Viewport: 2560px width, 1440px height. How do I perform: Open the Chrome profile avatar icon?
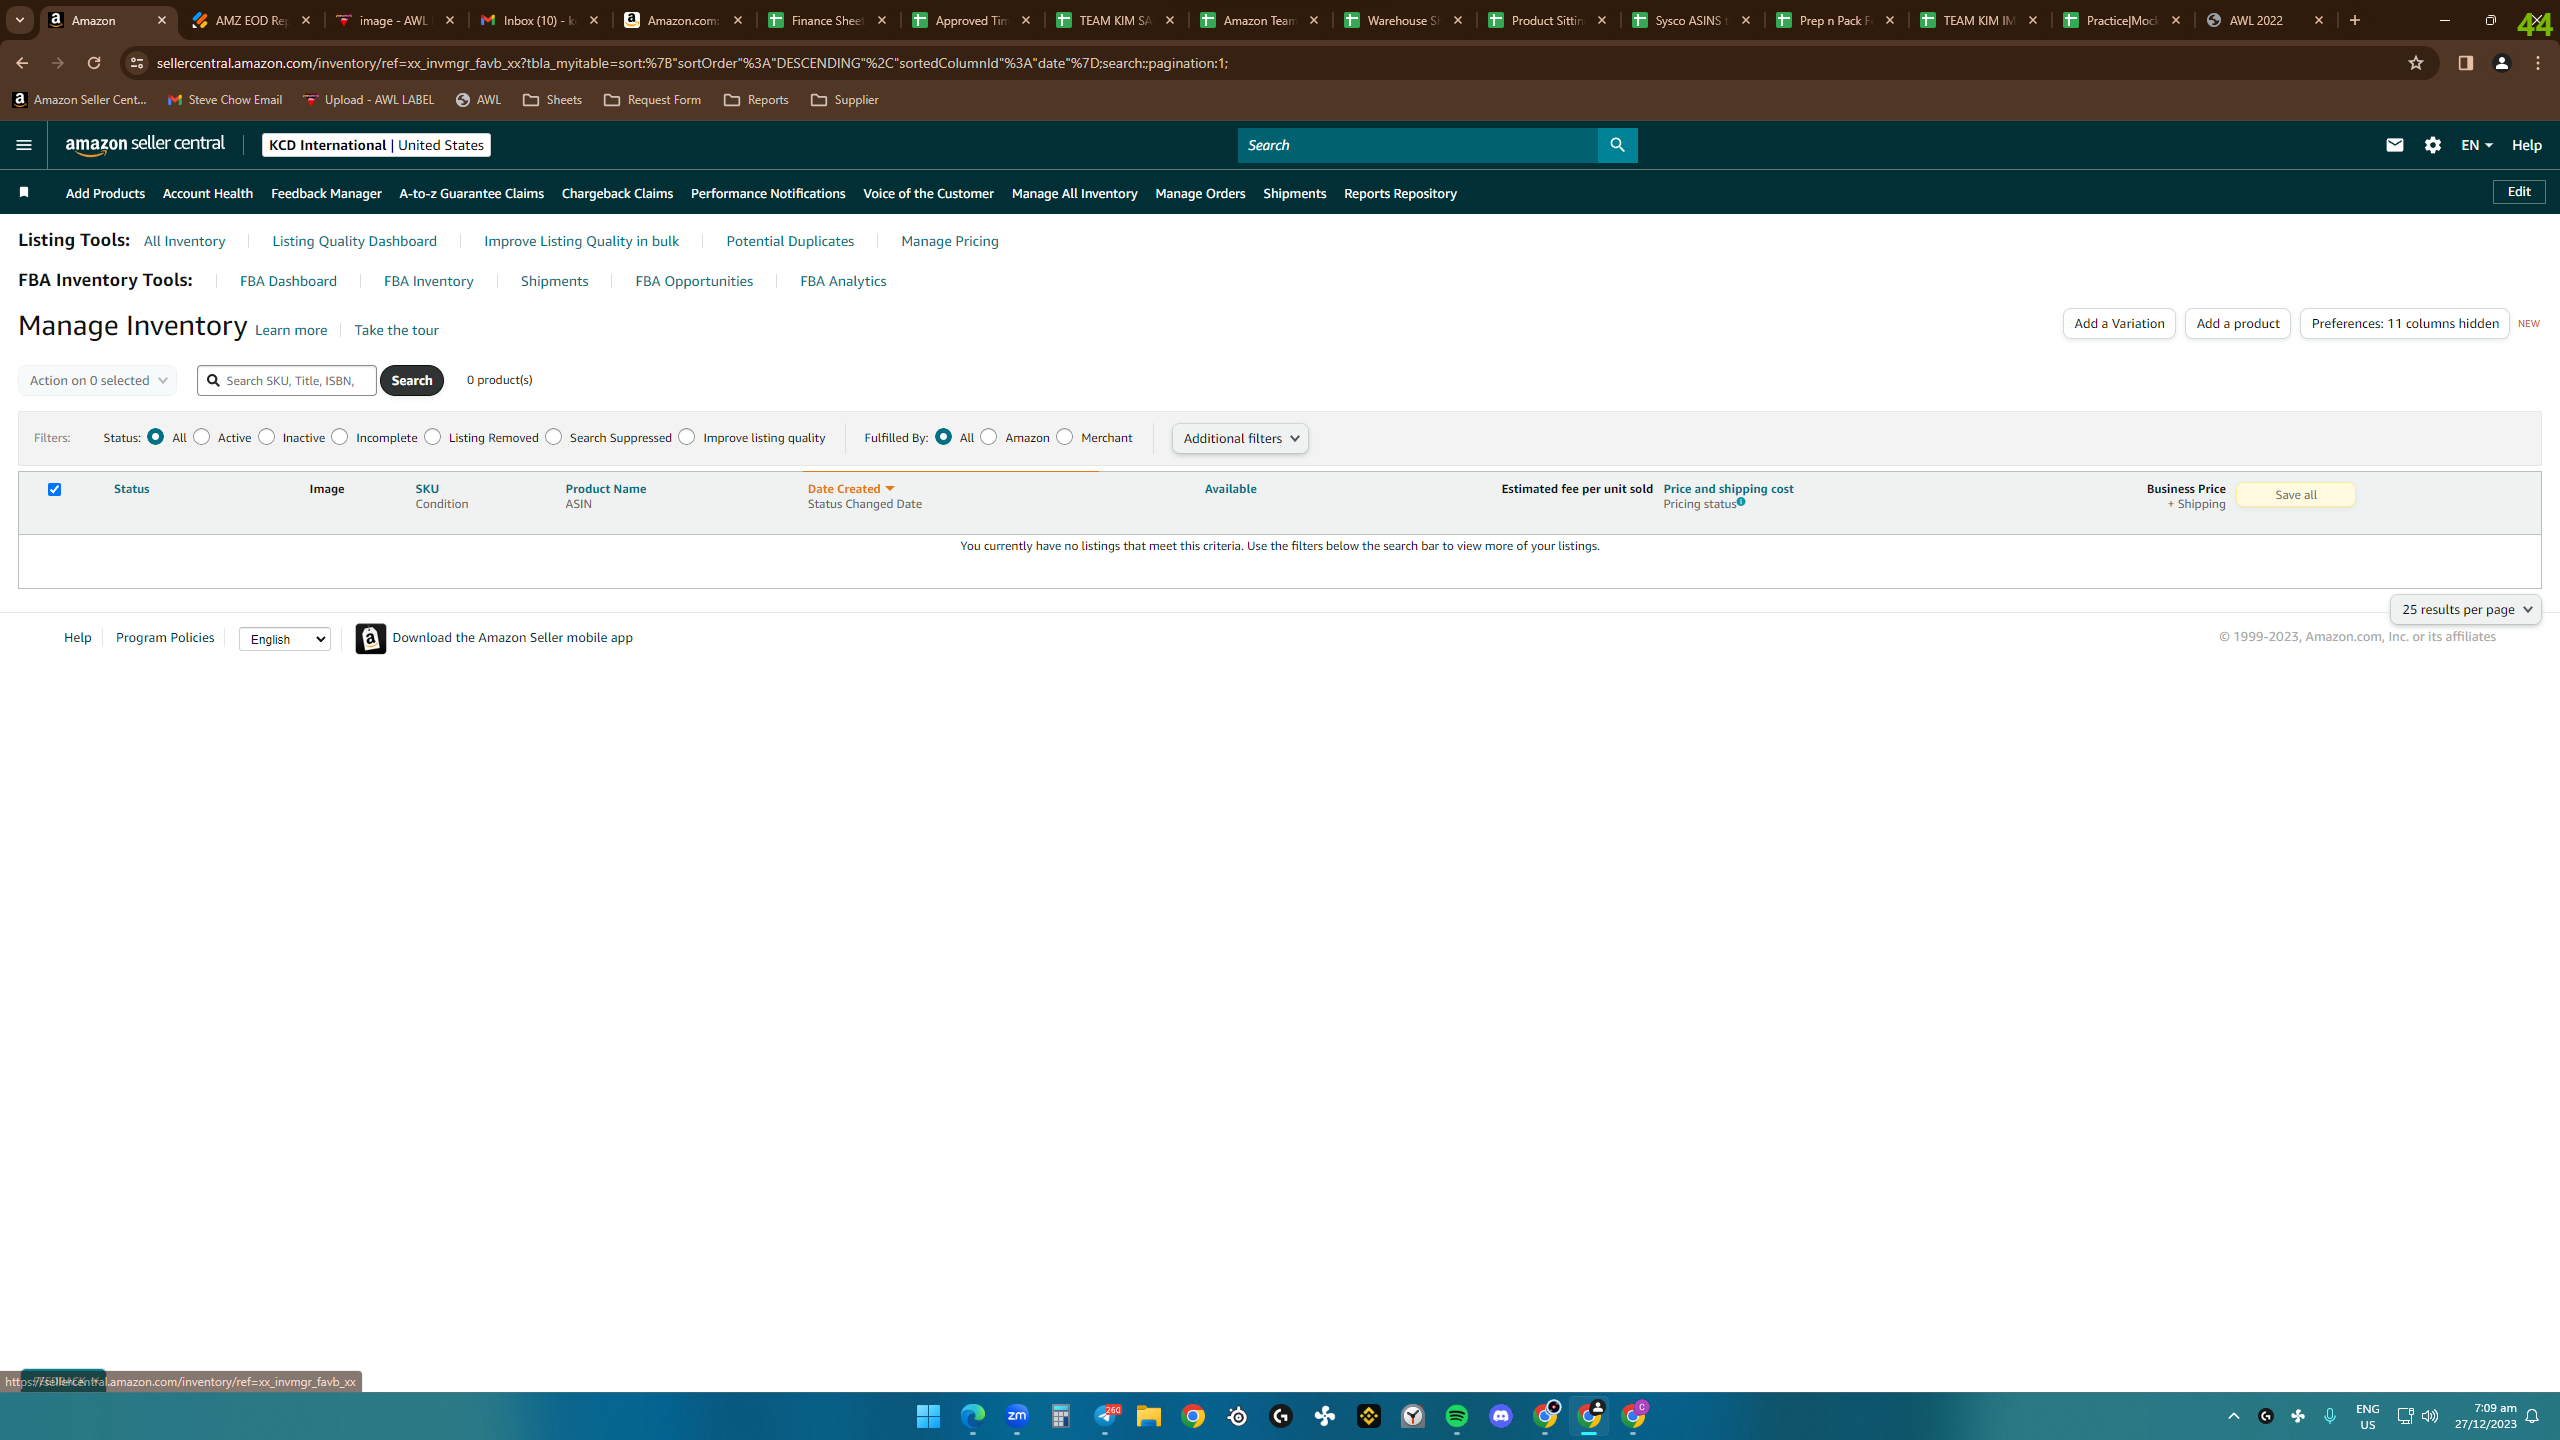point(2502,63)
